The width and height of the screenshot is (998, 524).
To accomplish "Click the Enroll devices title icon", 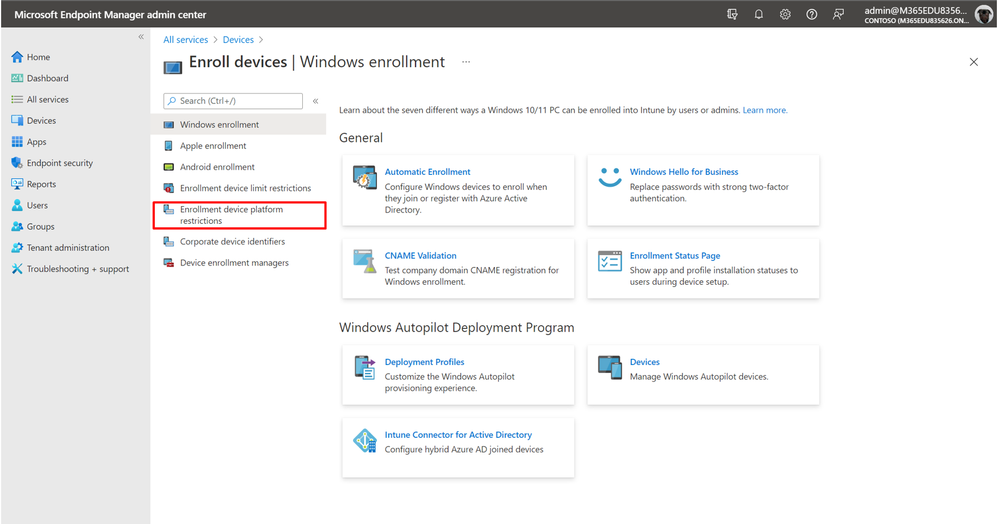I will click(172, 67).
